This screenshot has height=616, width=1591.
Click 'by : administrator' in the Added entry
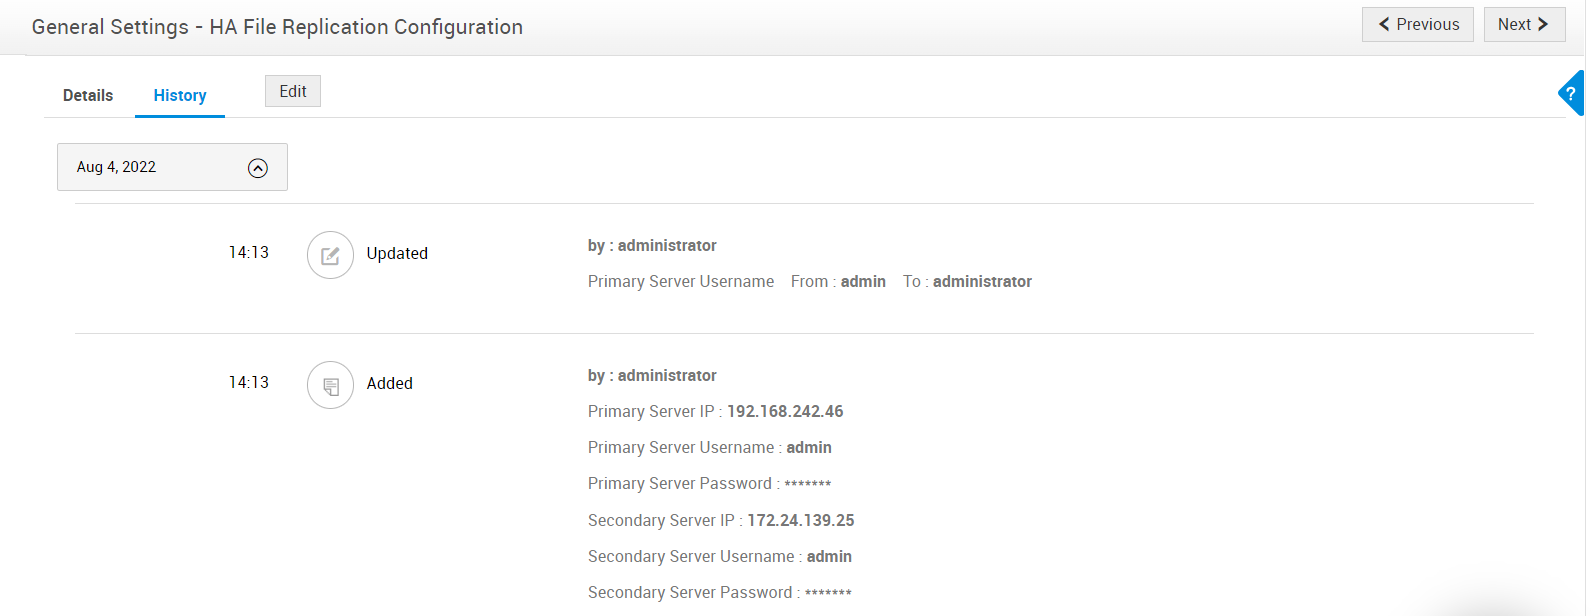point(652,375)
